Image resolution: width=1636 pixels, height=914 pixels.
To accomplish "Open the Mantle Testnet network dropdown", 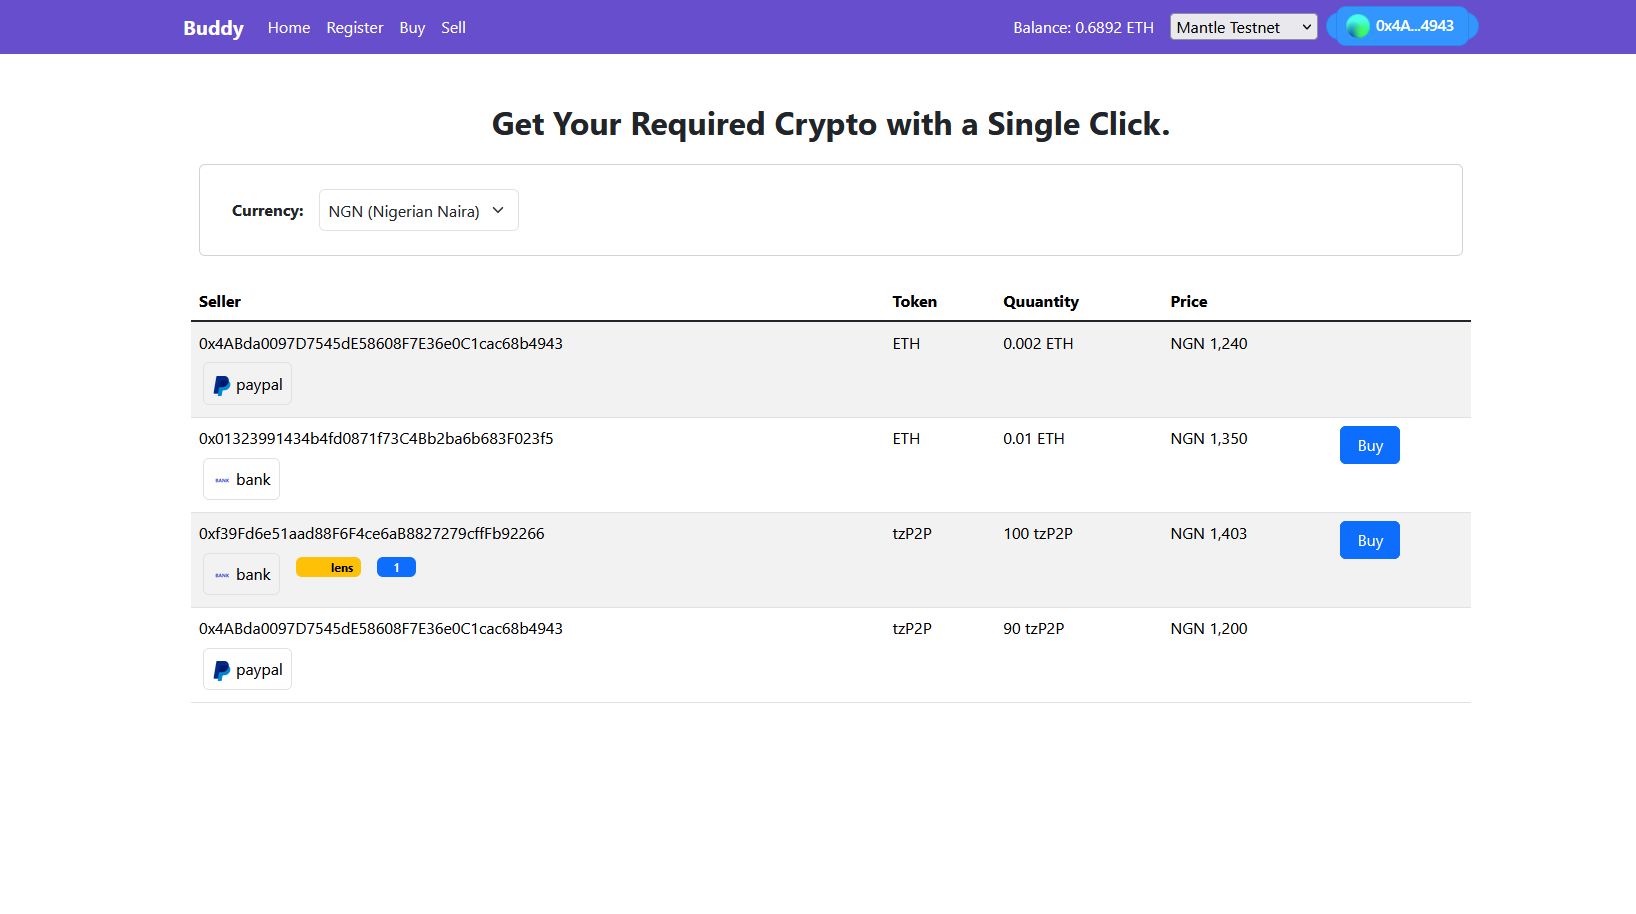I will [1243, 27].
